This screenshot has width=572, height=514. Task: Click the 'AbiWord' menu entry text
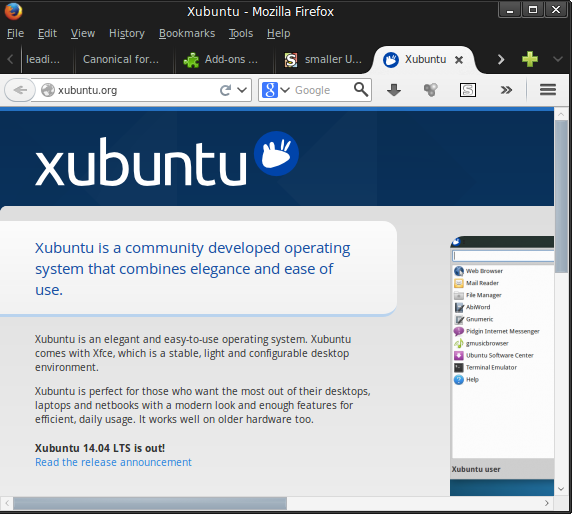[x=478, y=307]
